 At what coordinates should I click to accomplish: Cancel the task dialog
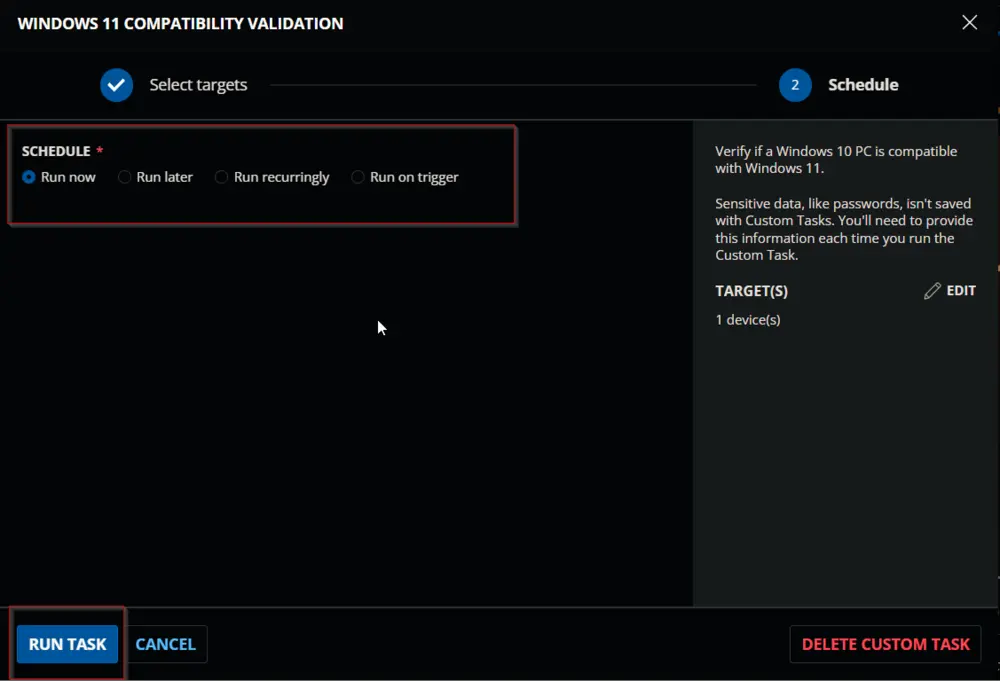[x=166, y=644]
